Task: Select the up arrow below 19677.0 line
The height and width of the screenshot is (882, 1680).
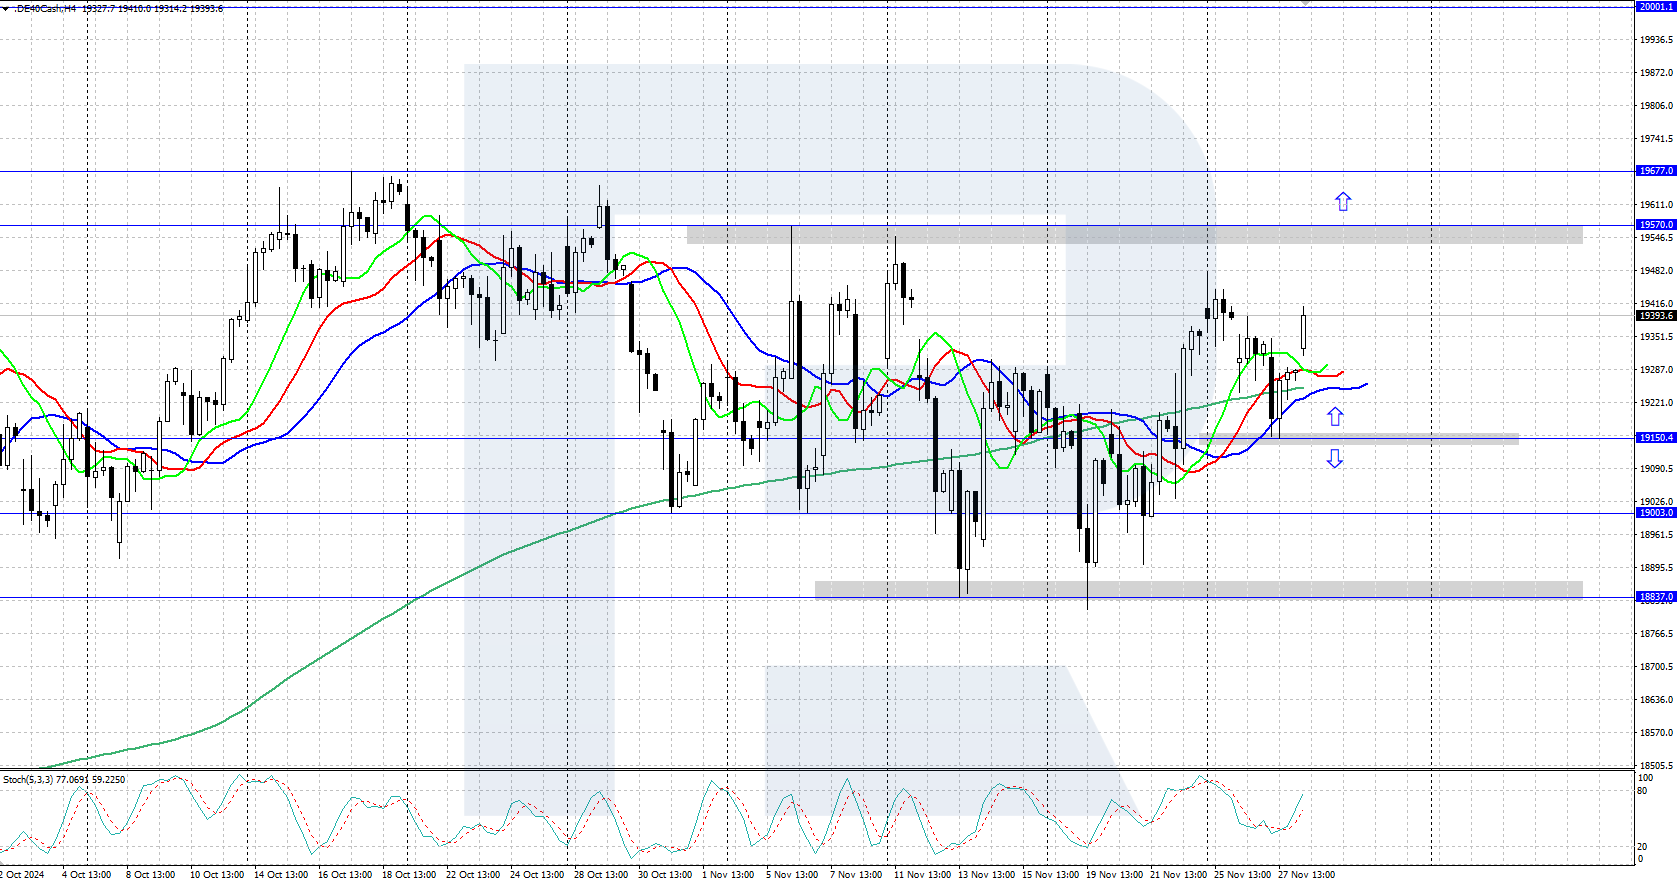Action: 1343,202
